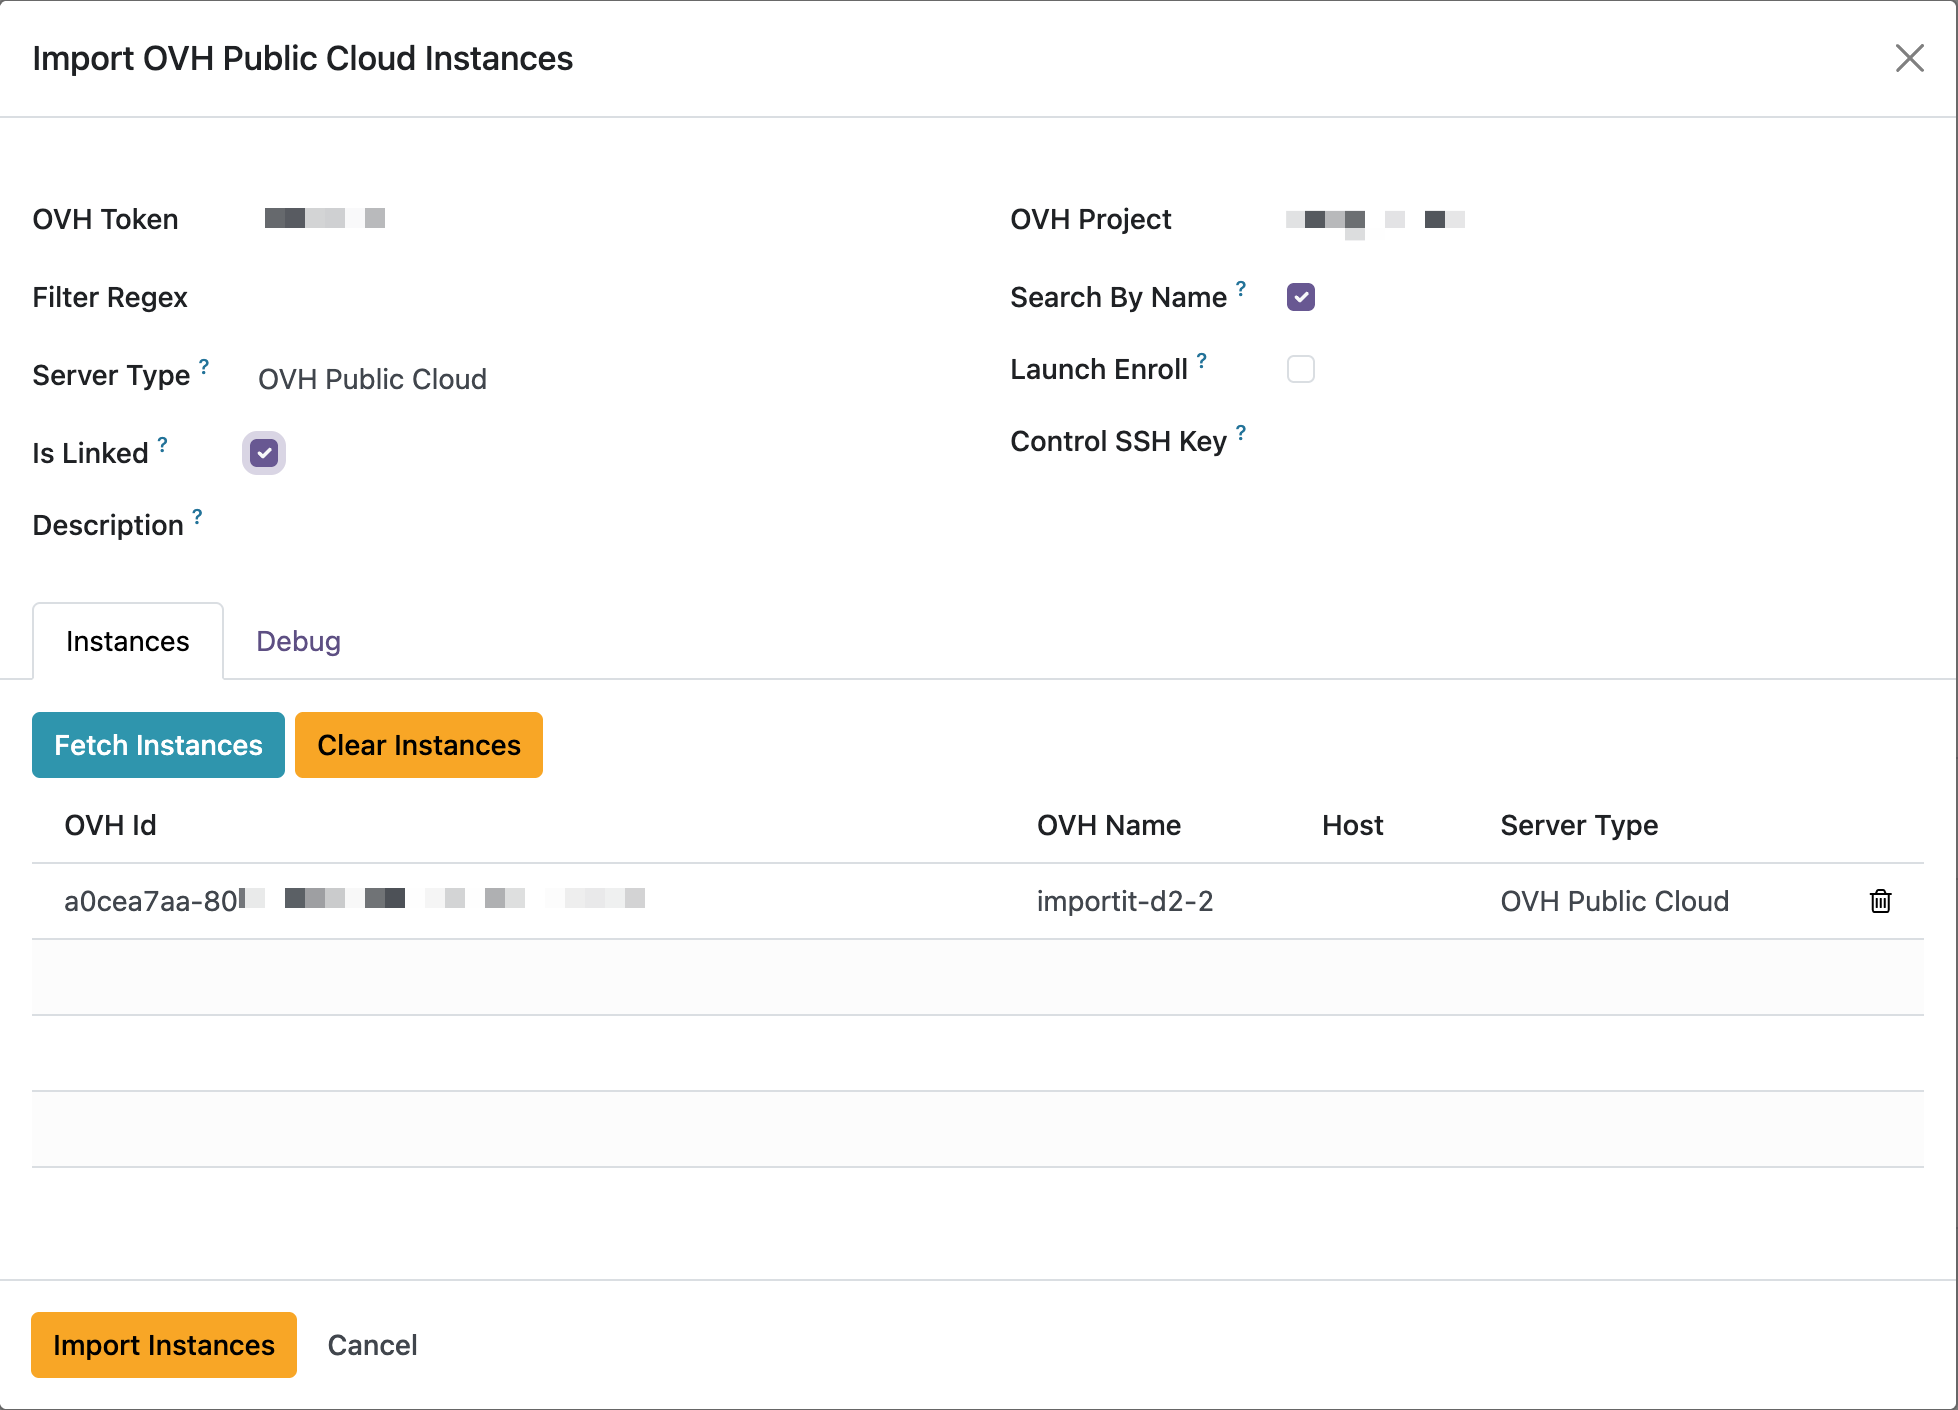The image size is (1958, 1410).
Task: Cancel the import dialog
Action: pyautogui.click(x=372, y=1345)
